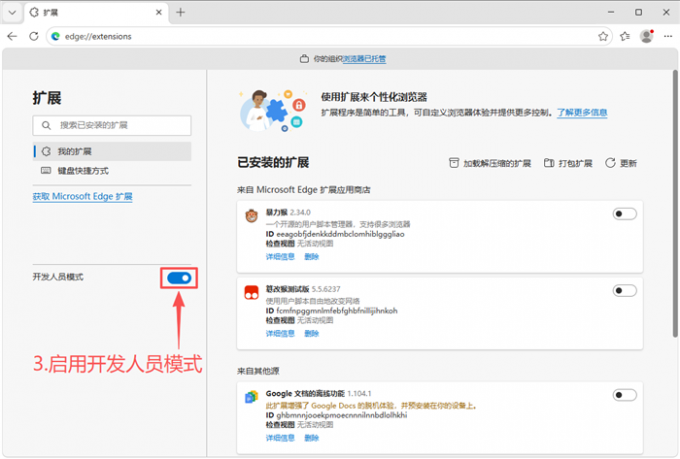Enable Google 文档的离线功能 extension toggle
Image resolution: width=680 pixels, height=459 pixels.
[x=624, y=395]
